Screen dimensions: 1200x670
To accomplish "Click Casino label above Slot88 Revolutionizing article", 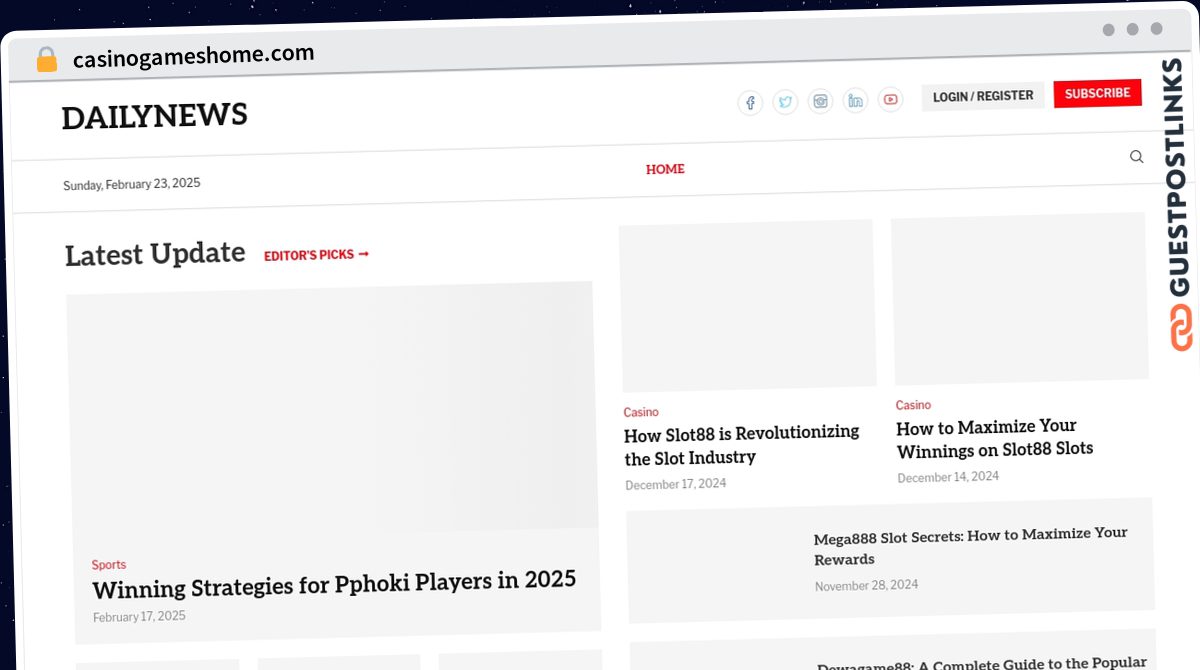I will [641, 412].
